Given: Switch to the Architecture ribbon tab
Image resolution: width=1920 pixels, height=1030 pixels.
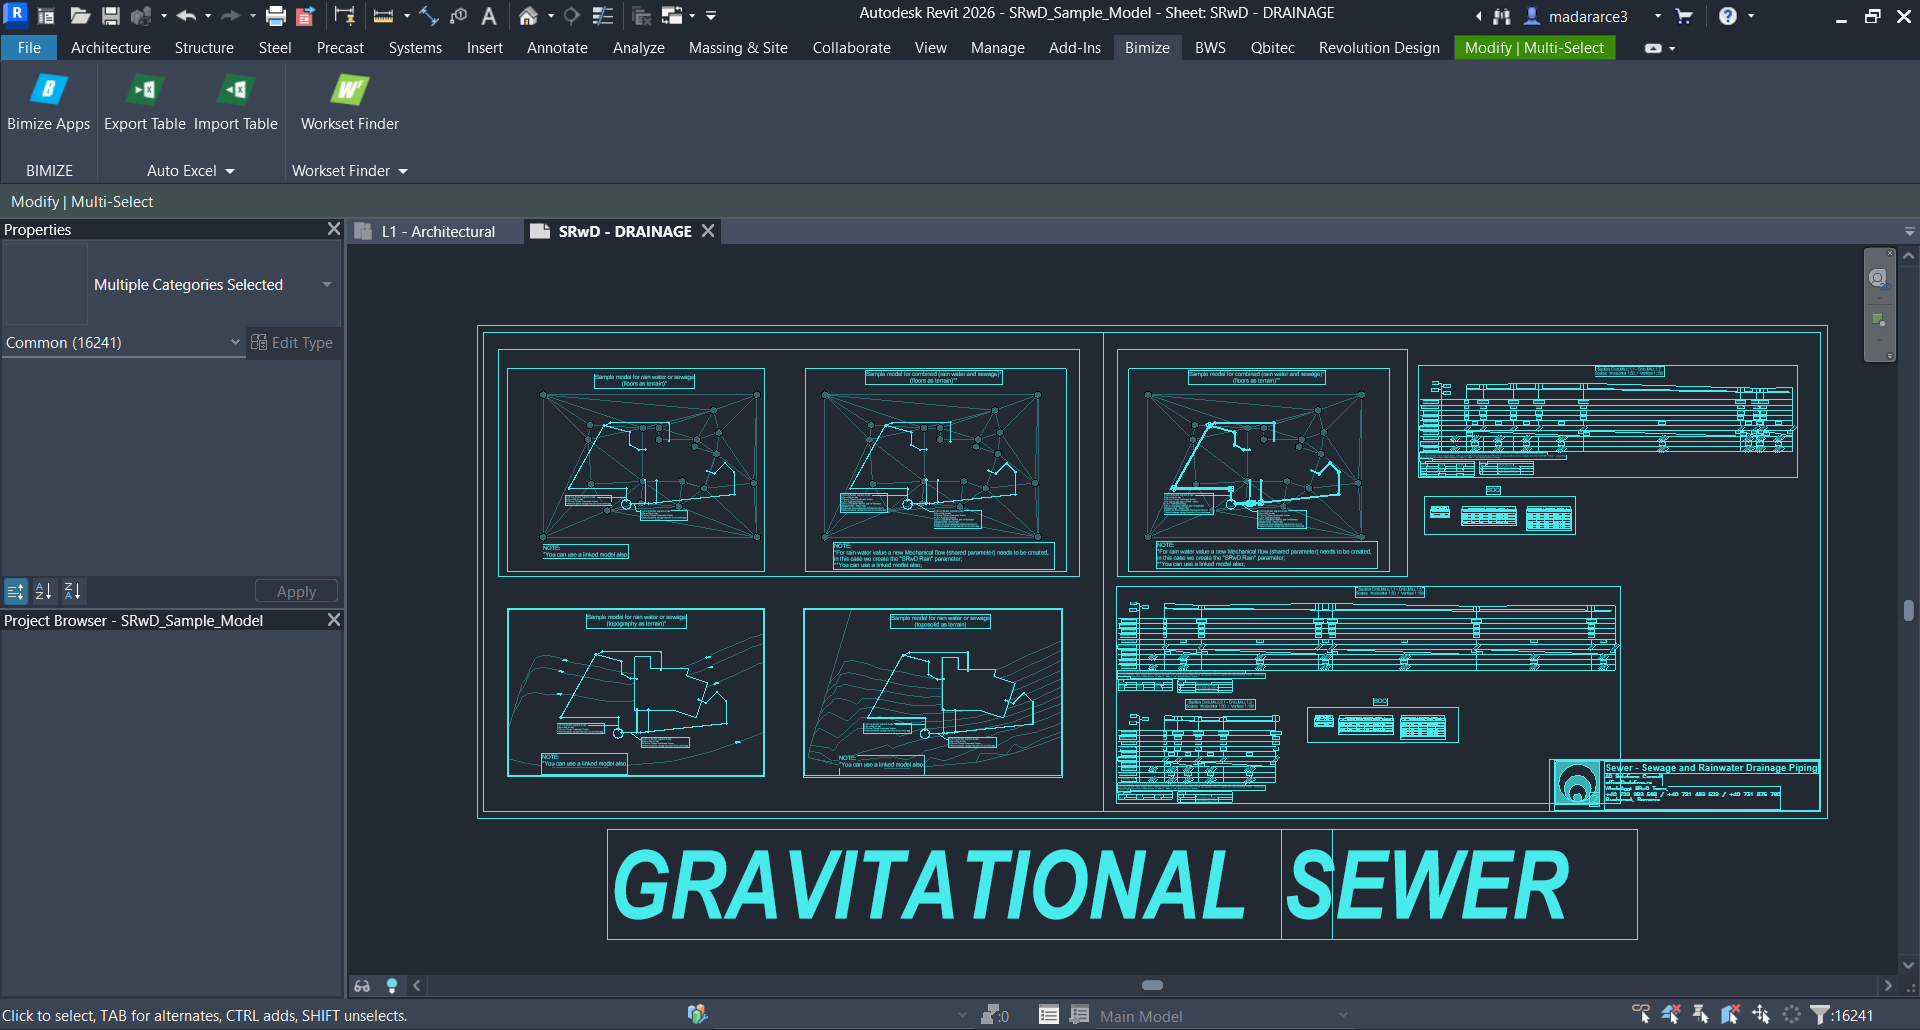Looking at the screenshot, I should 111,48.
